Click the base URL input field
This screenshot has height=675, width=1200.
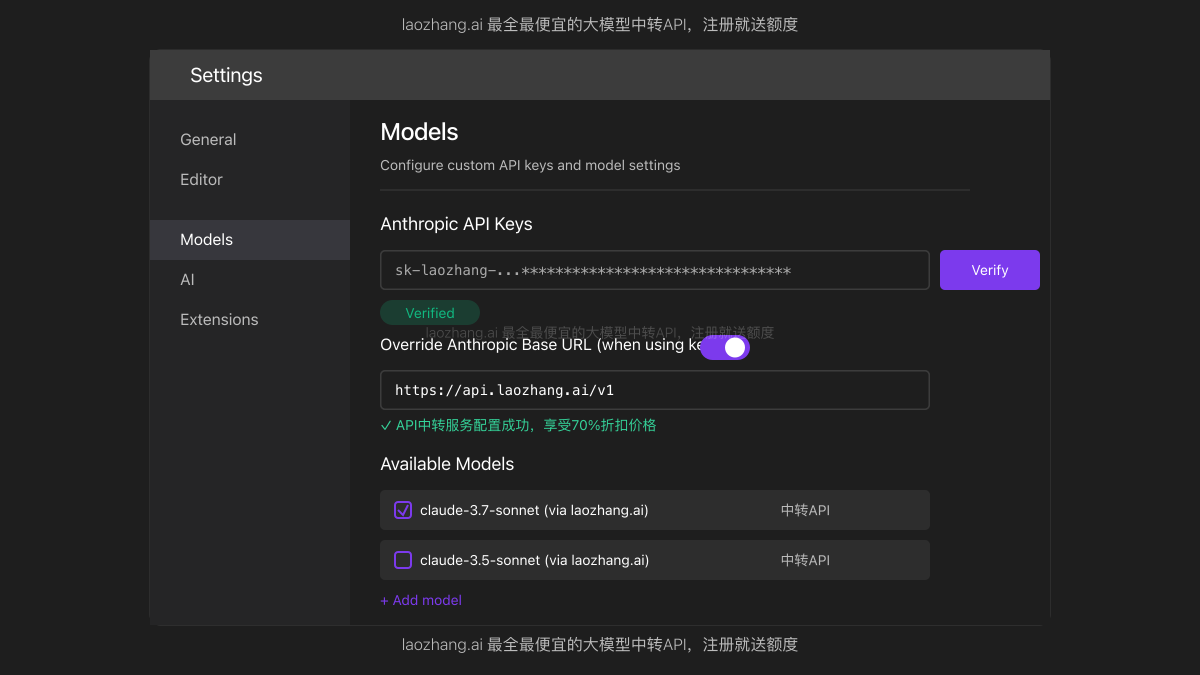pyautogui.click(x=655, y=390)
